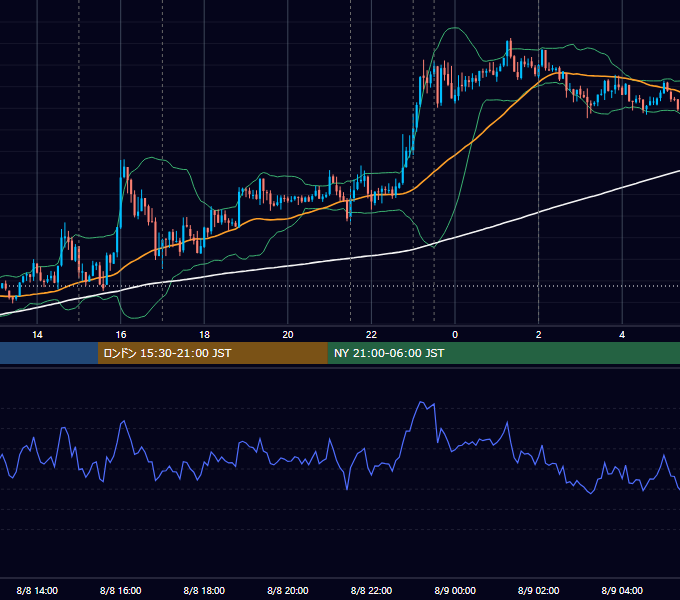Click the '14' hour label on chart axis
This screenshot has width=680, height=600.
(37, 335)
